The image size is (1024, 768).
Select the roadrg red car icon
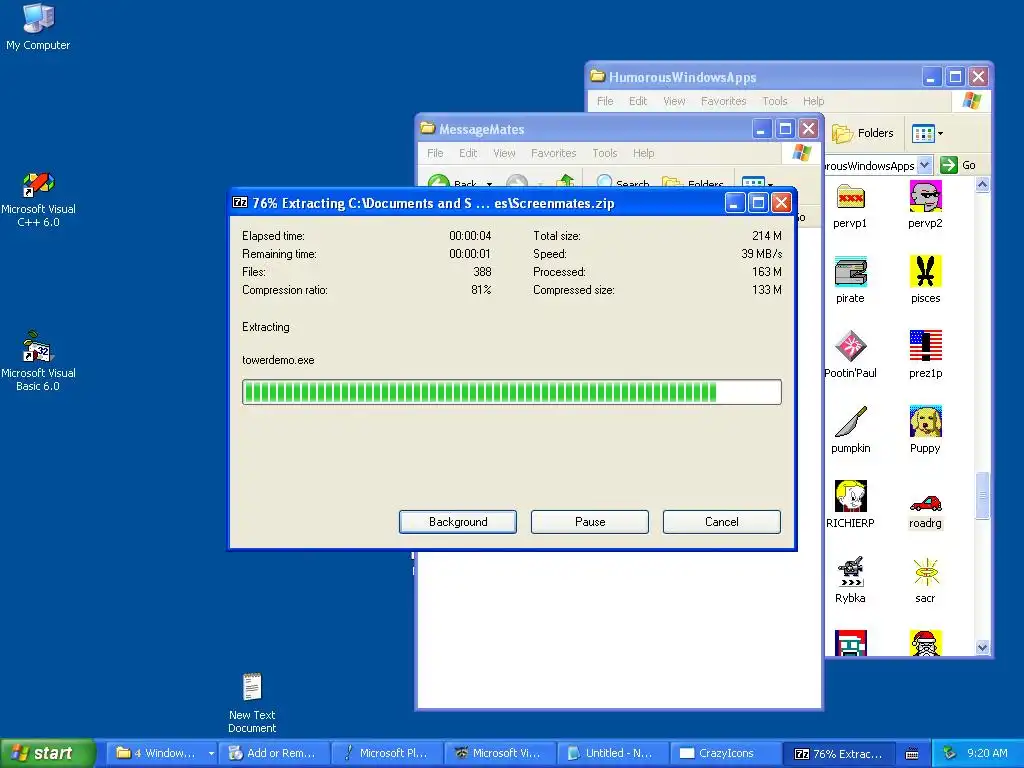(x=925, y=511)
